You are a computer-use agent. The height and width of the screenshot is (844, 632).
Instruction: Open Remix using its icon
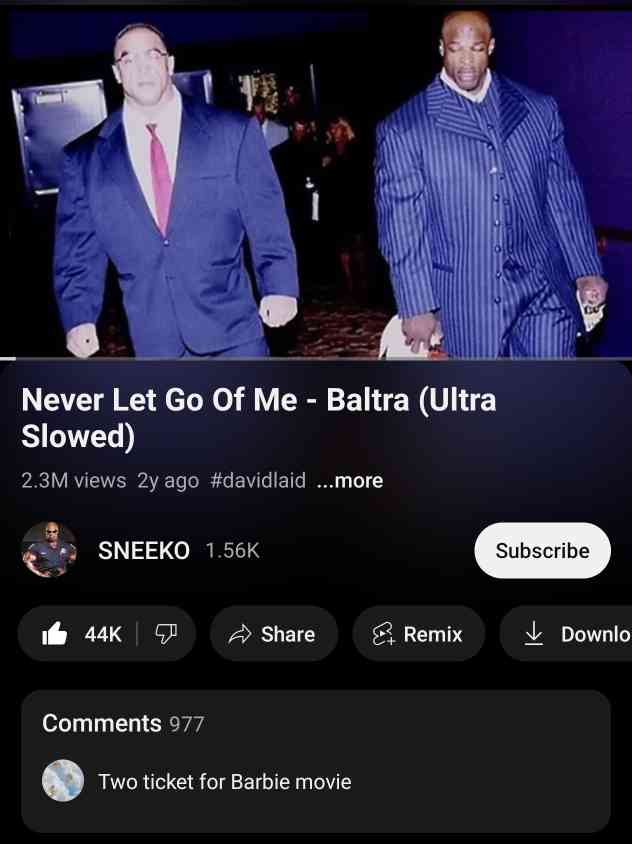click(383, 634)
